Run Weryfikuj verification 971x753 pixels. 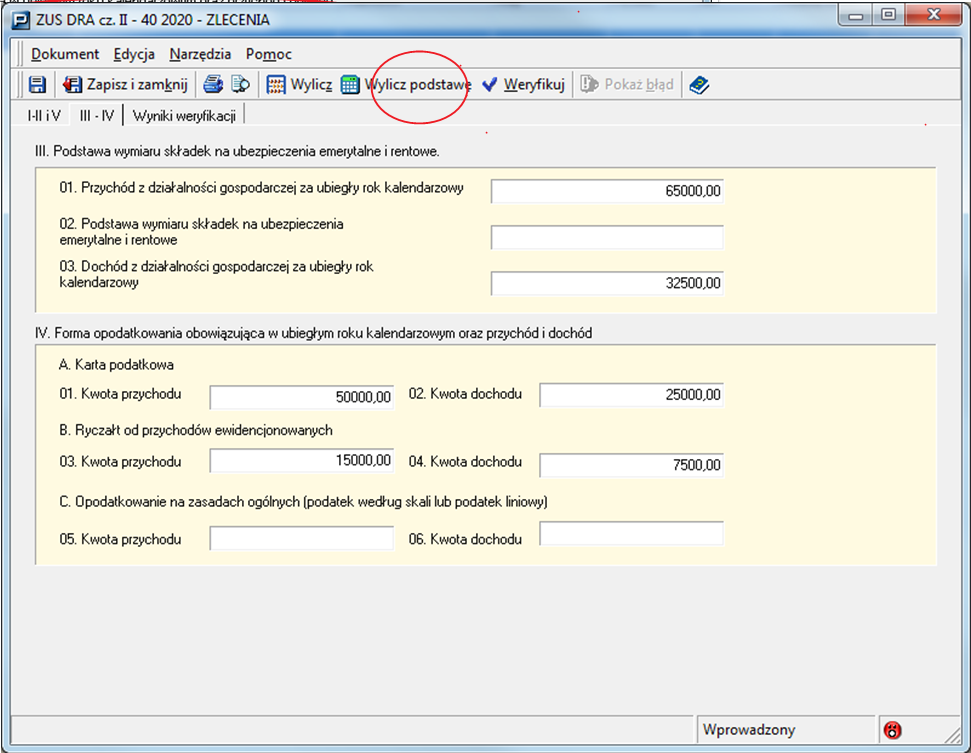(523, 85)
